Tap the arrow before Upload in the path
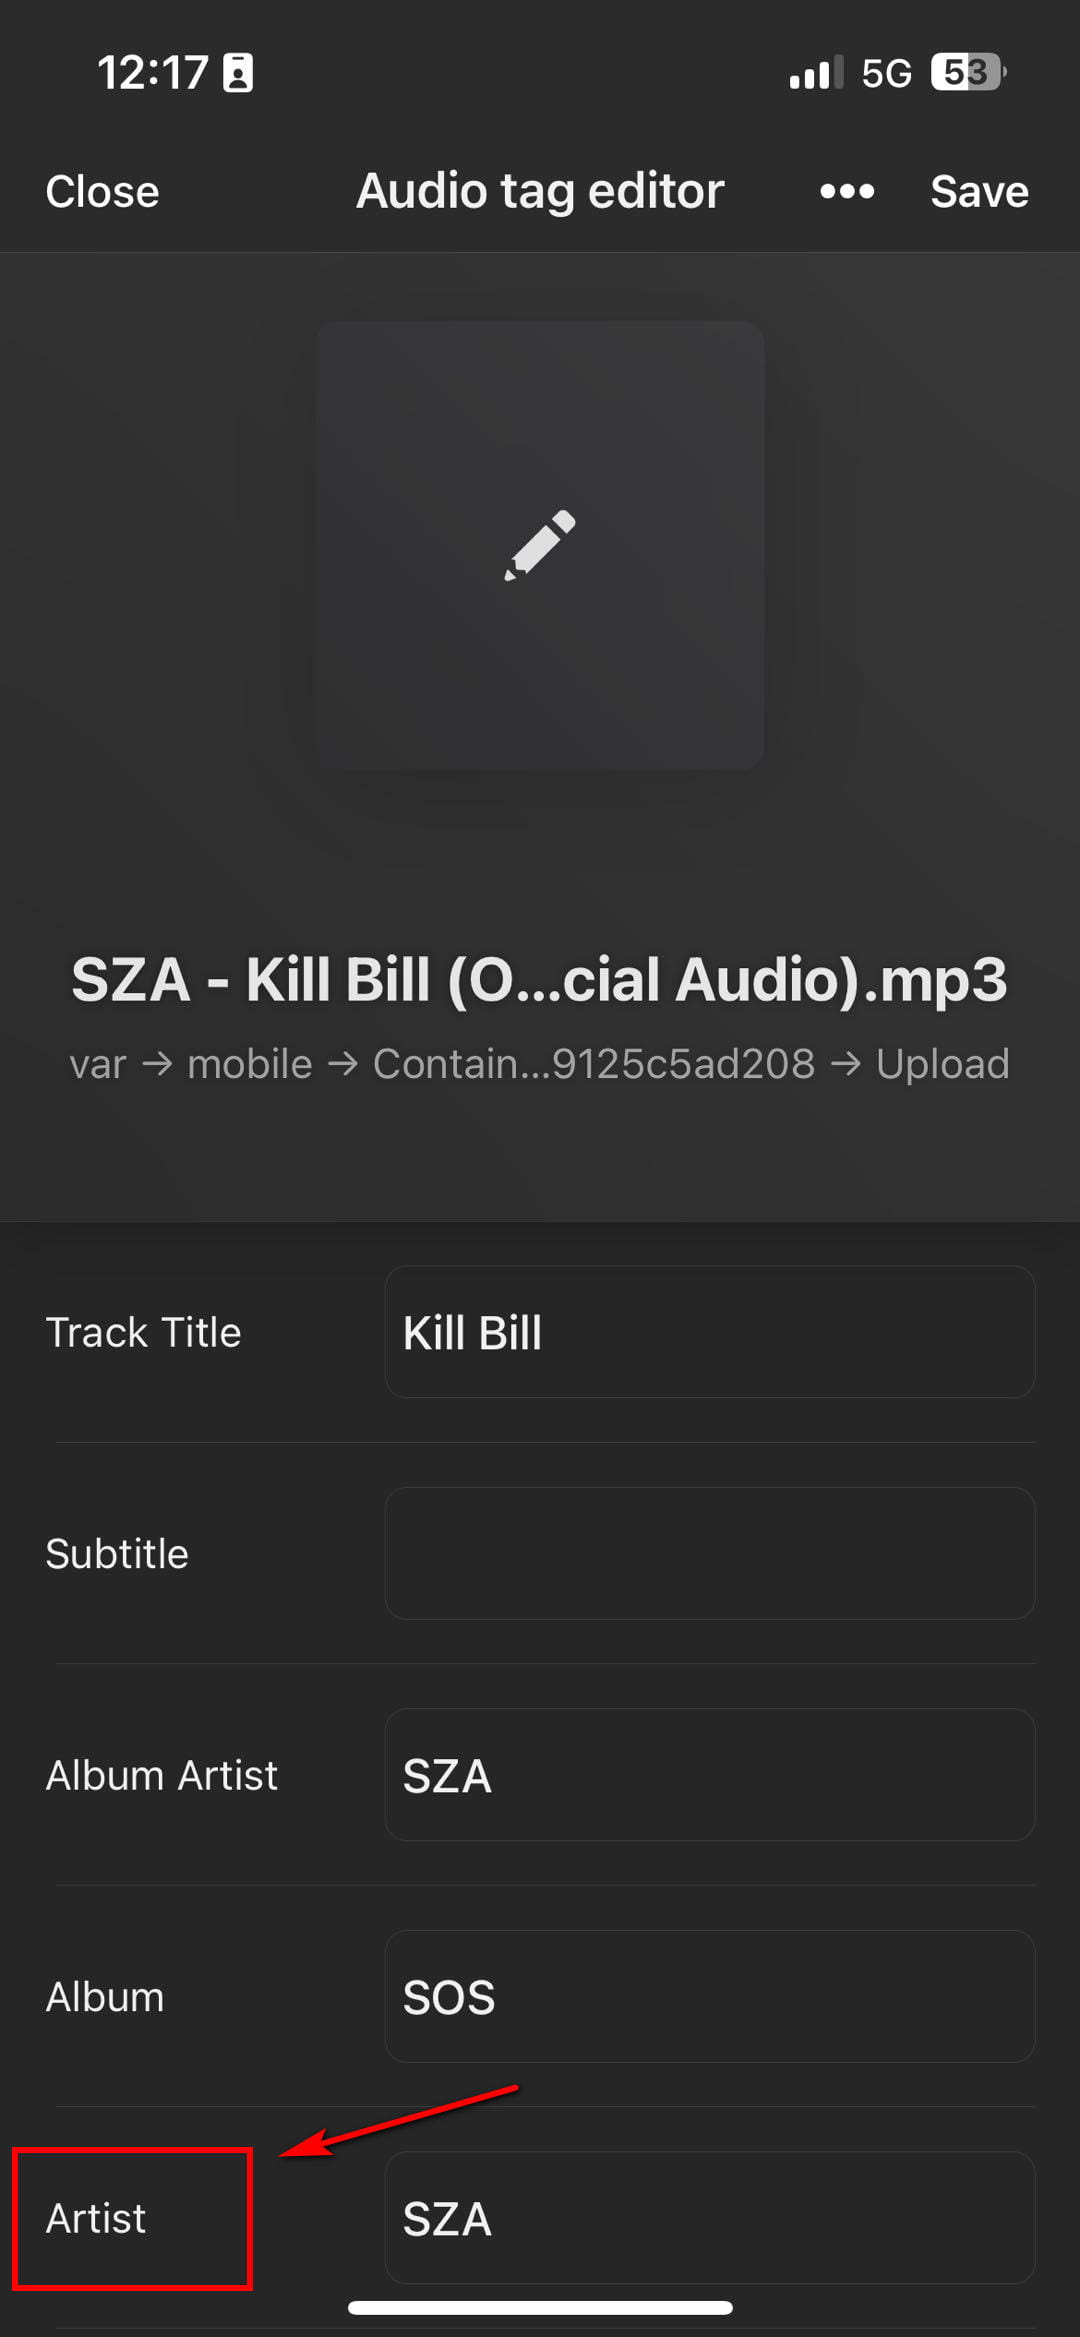This screenshot has height=2337, width=1080. tap(849, 1063)
